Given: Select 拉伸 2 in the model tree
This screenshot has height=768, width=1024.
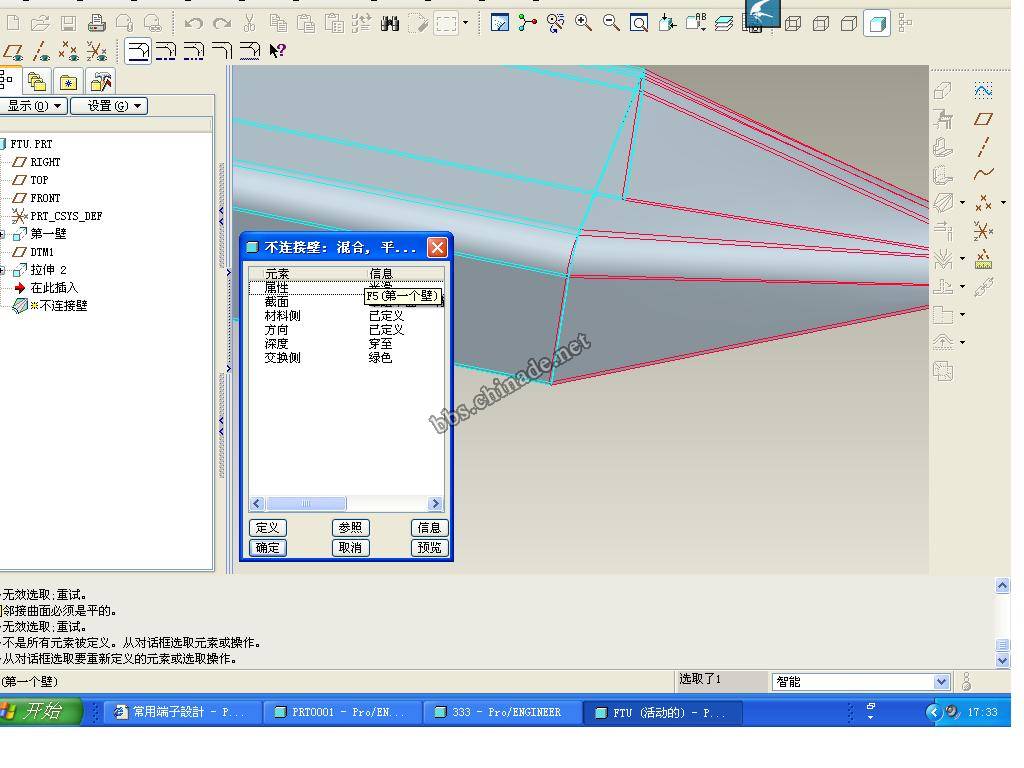Looking at the screenshot, I should click(x=48, y=270).
